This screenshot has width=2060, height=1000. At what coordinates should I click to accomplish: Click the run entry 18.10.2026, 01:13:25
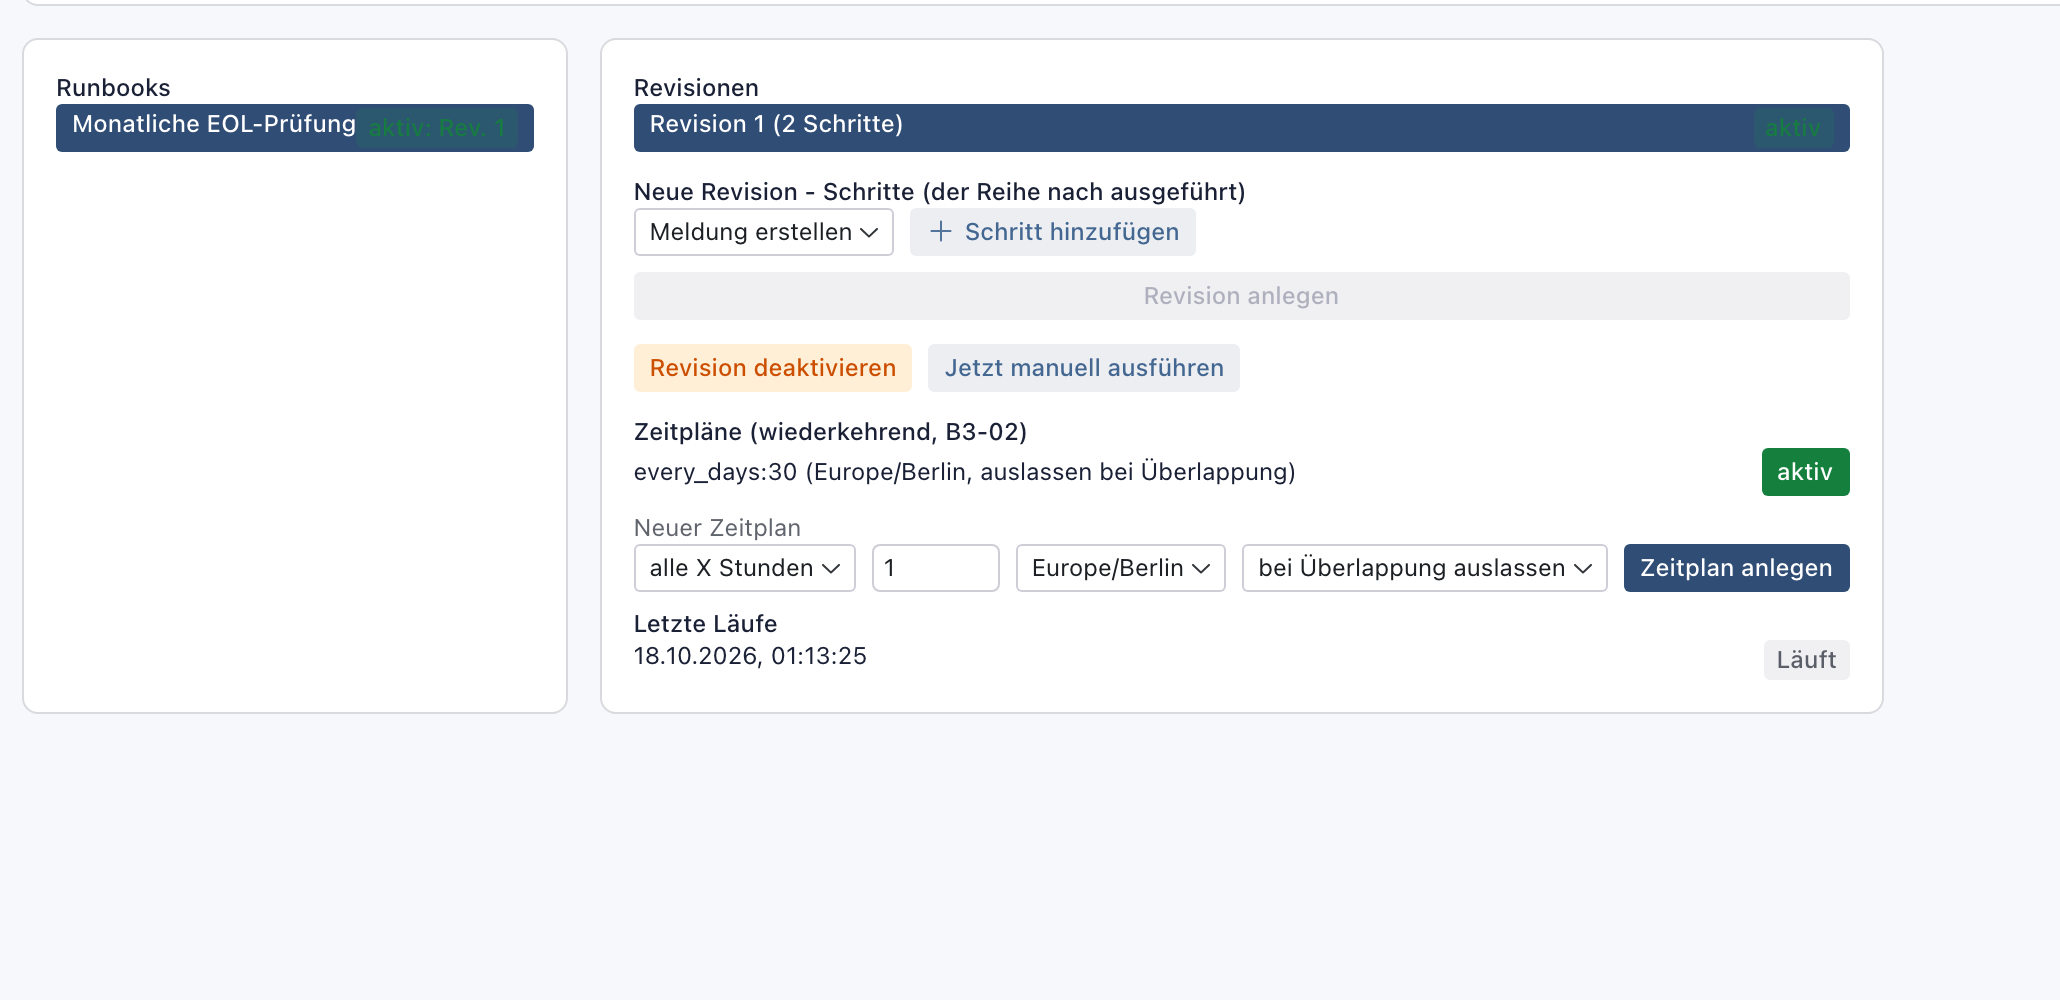[750, 656]
